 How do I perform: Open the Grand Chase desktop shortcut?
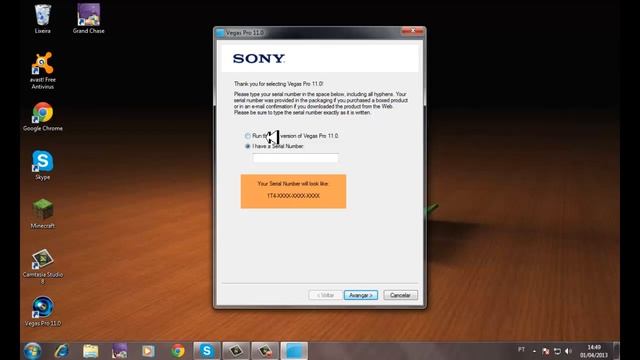click(89, 18)
